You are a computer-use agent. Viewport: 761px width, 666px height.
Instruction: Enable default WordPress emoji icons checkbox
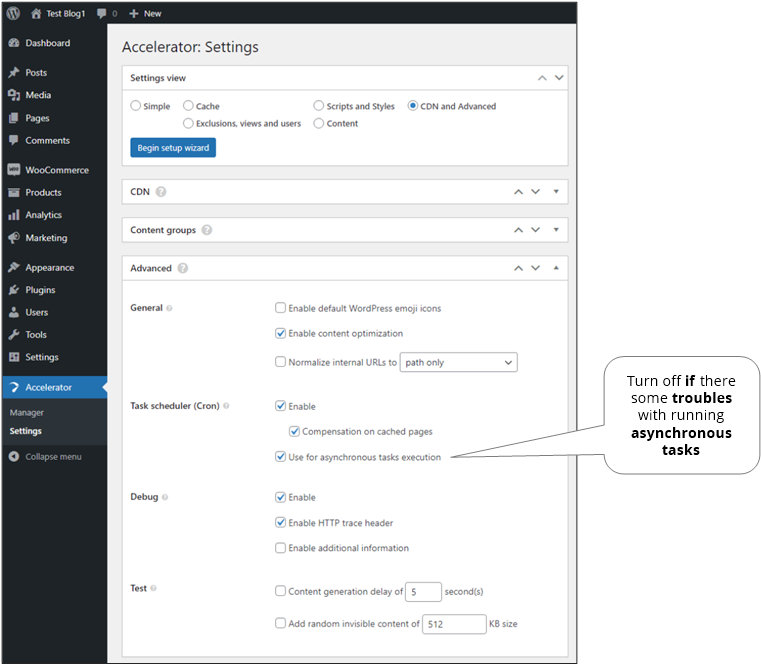pyautogui.click(x=281, y=308)
